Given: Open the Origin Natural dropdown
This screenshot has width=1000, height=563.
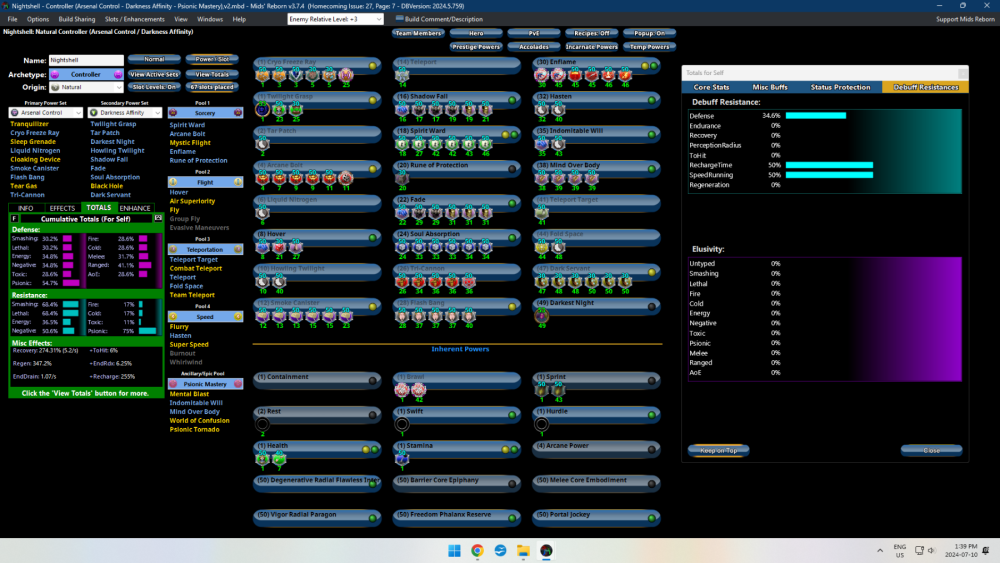Looking at the screenshot, I should (86, 87).
